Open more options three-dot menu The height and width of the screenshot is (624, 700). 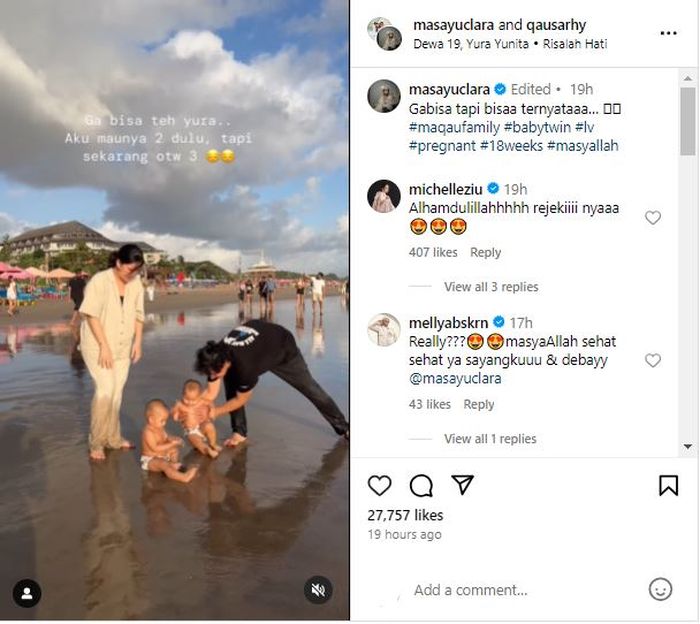point(668,33)
